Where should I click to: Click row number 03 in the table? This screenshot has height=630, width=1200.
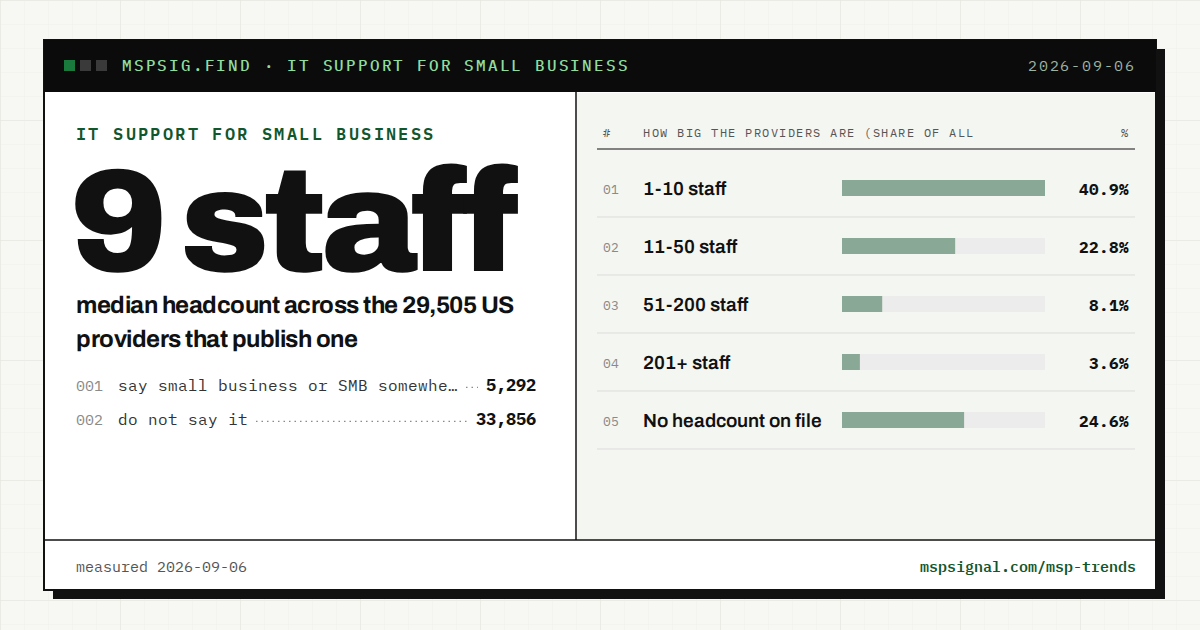(611, 306)
